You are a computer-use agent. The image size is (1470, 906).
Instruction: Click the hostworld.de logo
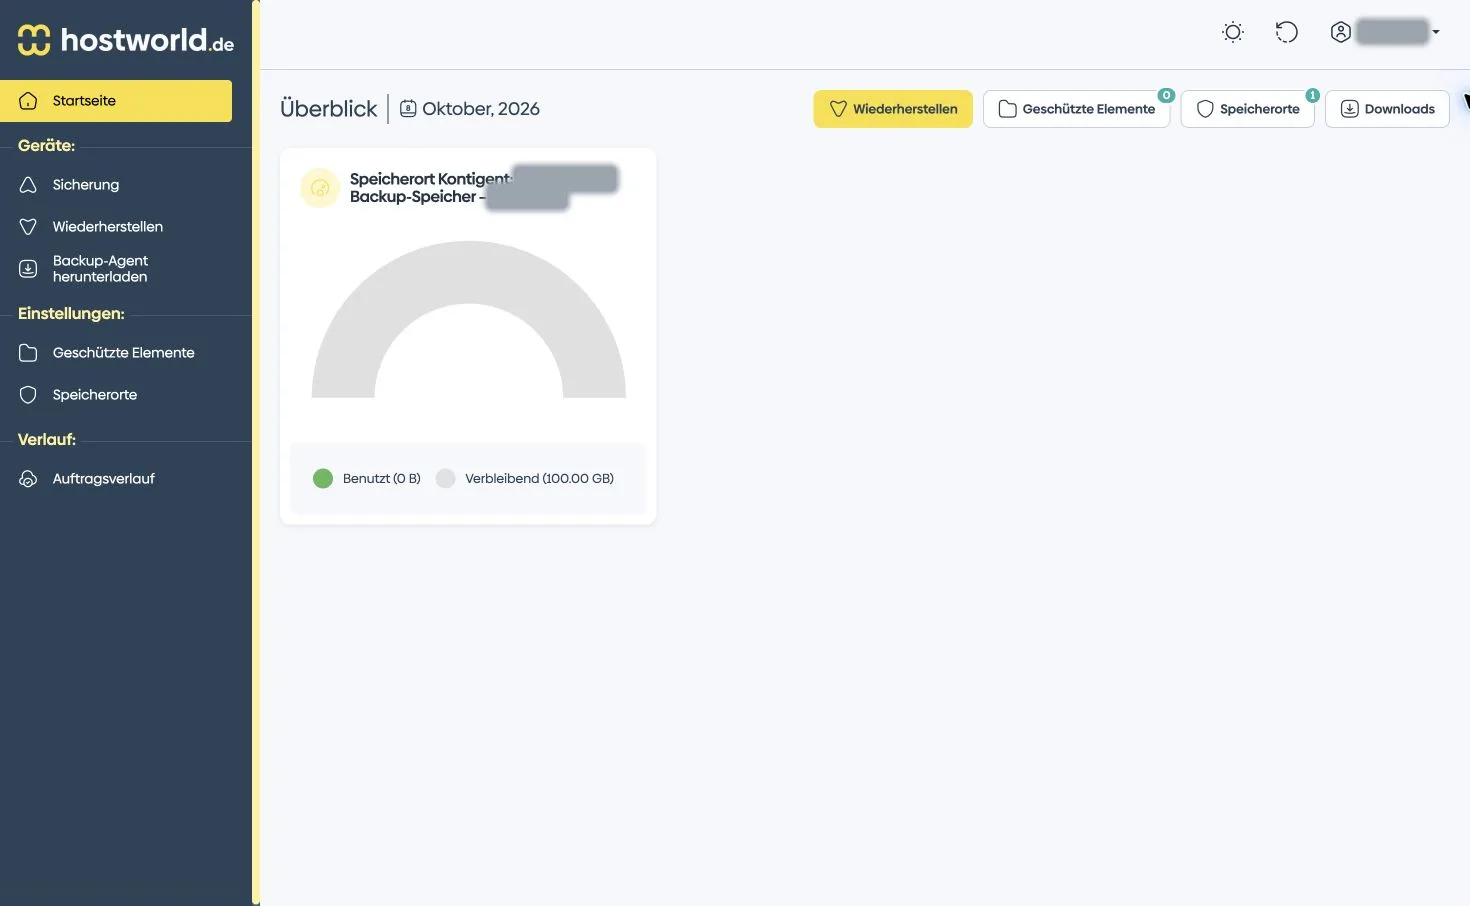pos(126,39)
